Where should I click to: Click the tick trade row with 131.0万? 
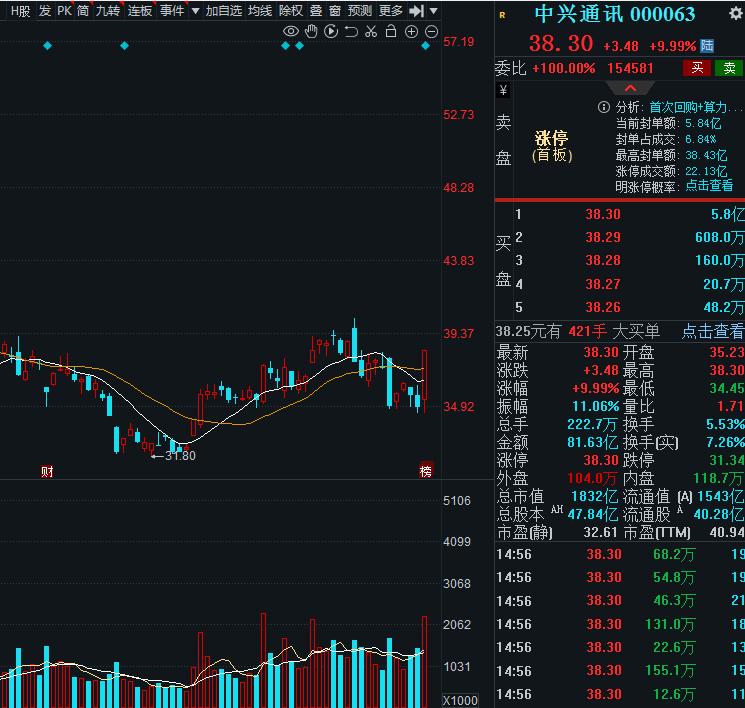tap(620, 624)
